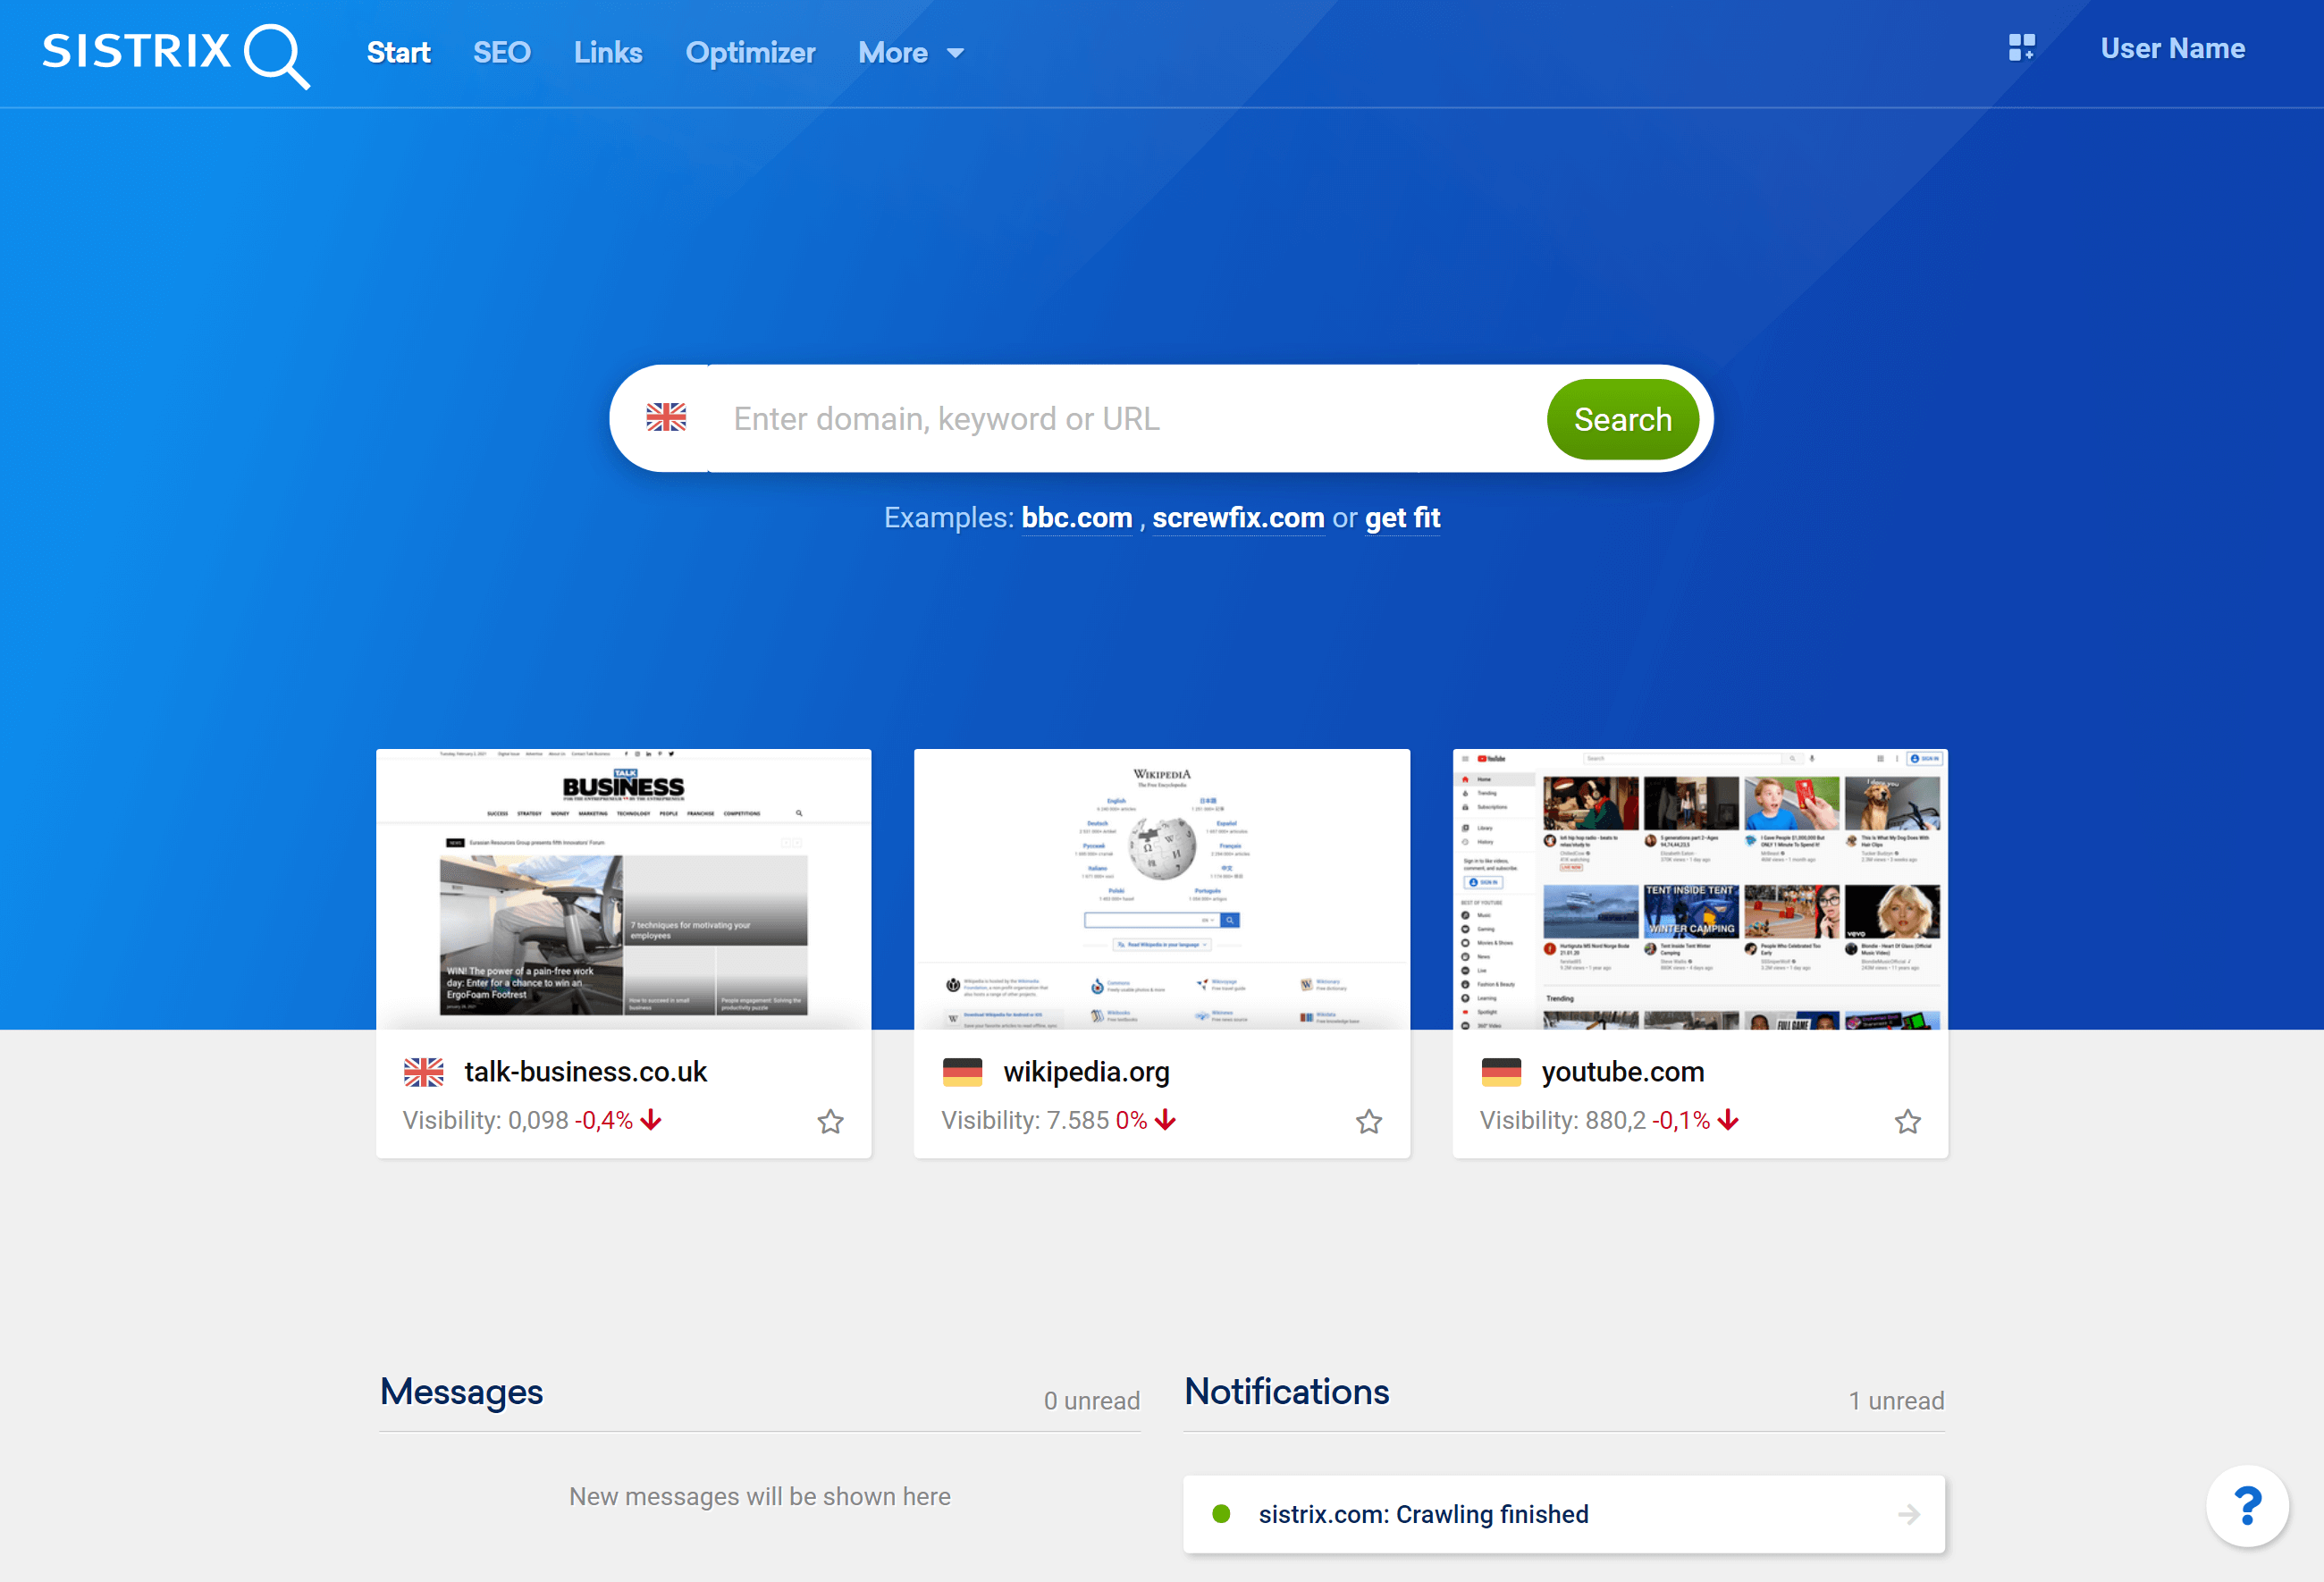
Task: Click the Messages heading
Action: point(461,1392)
